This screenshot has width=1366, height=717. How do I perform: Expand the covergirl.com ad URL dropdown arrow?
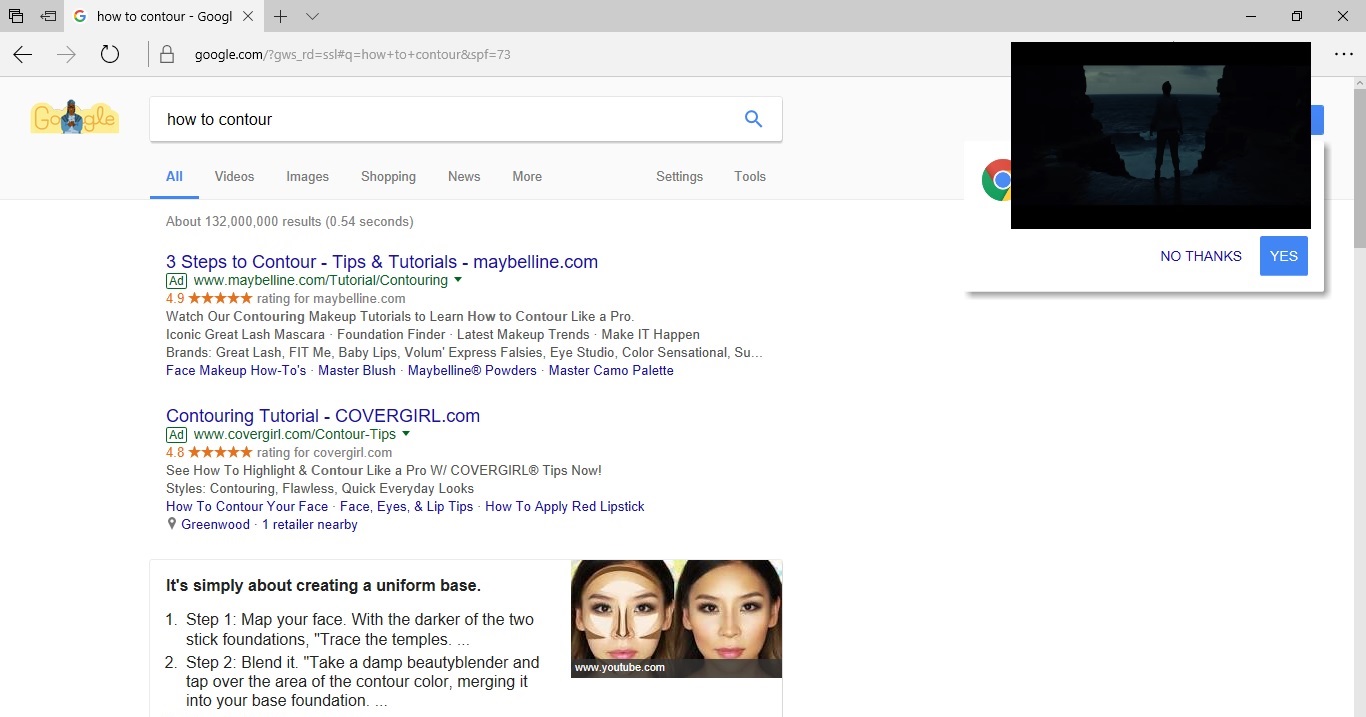click(406, 434)
